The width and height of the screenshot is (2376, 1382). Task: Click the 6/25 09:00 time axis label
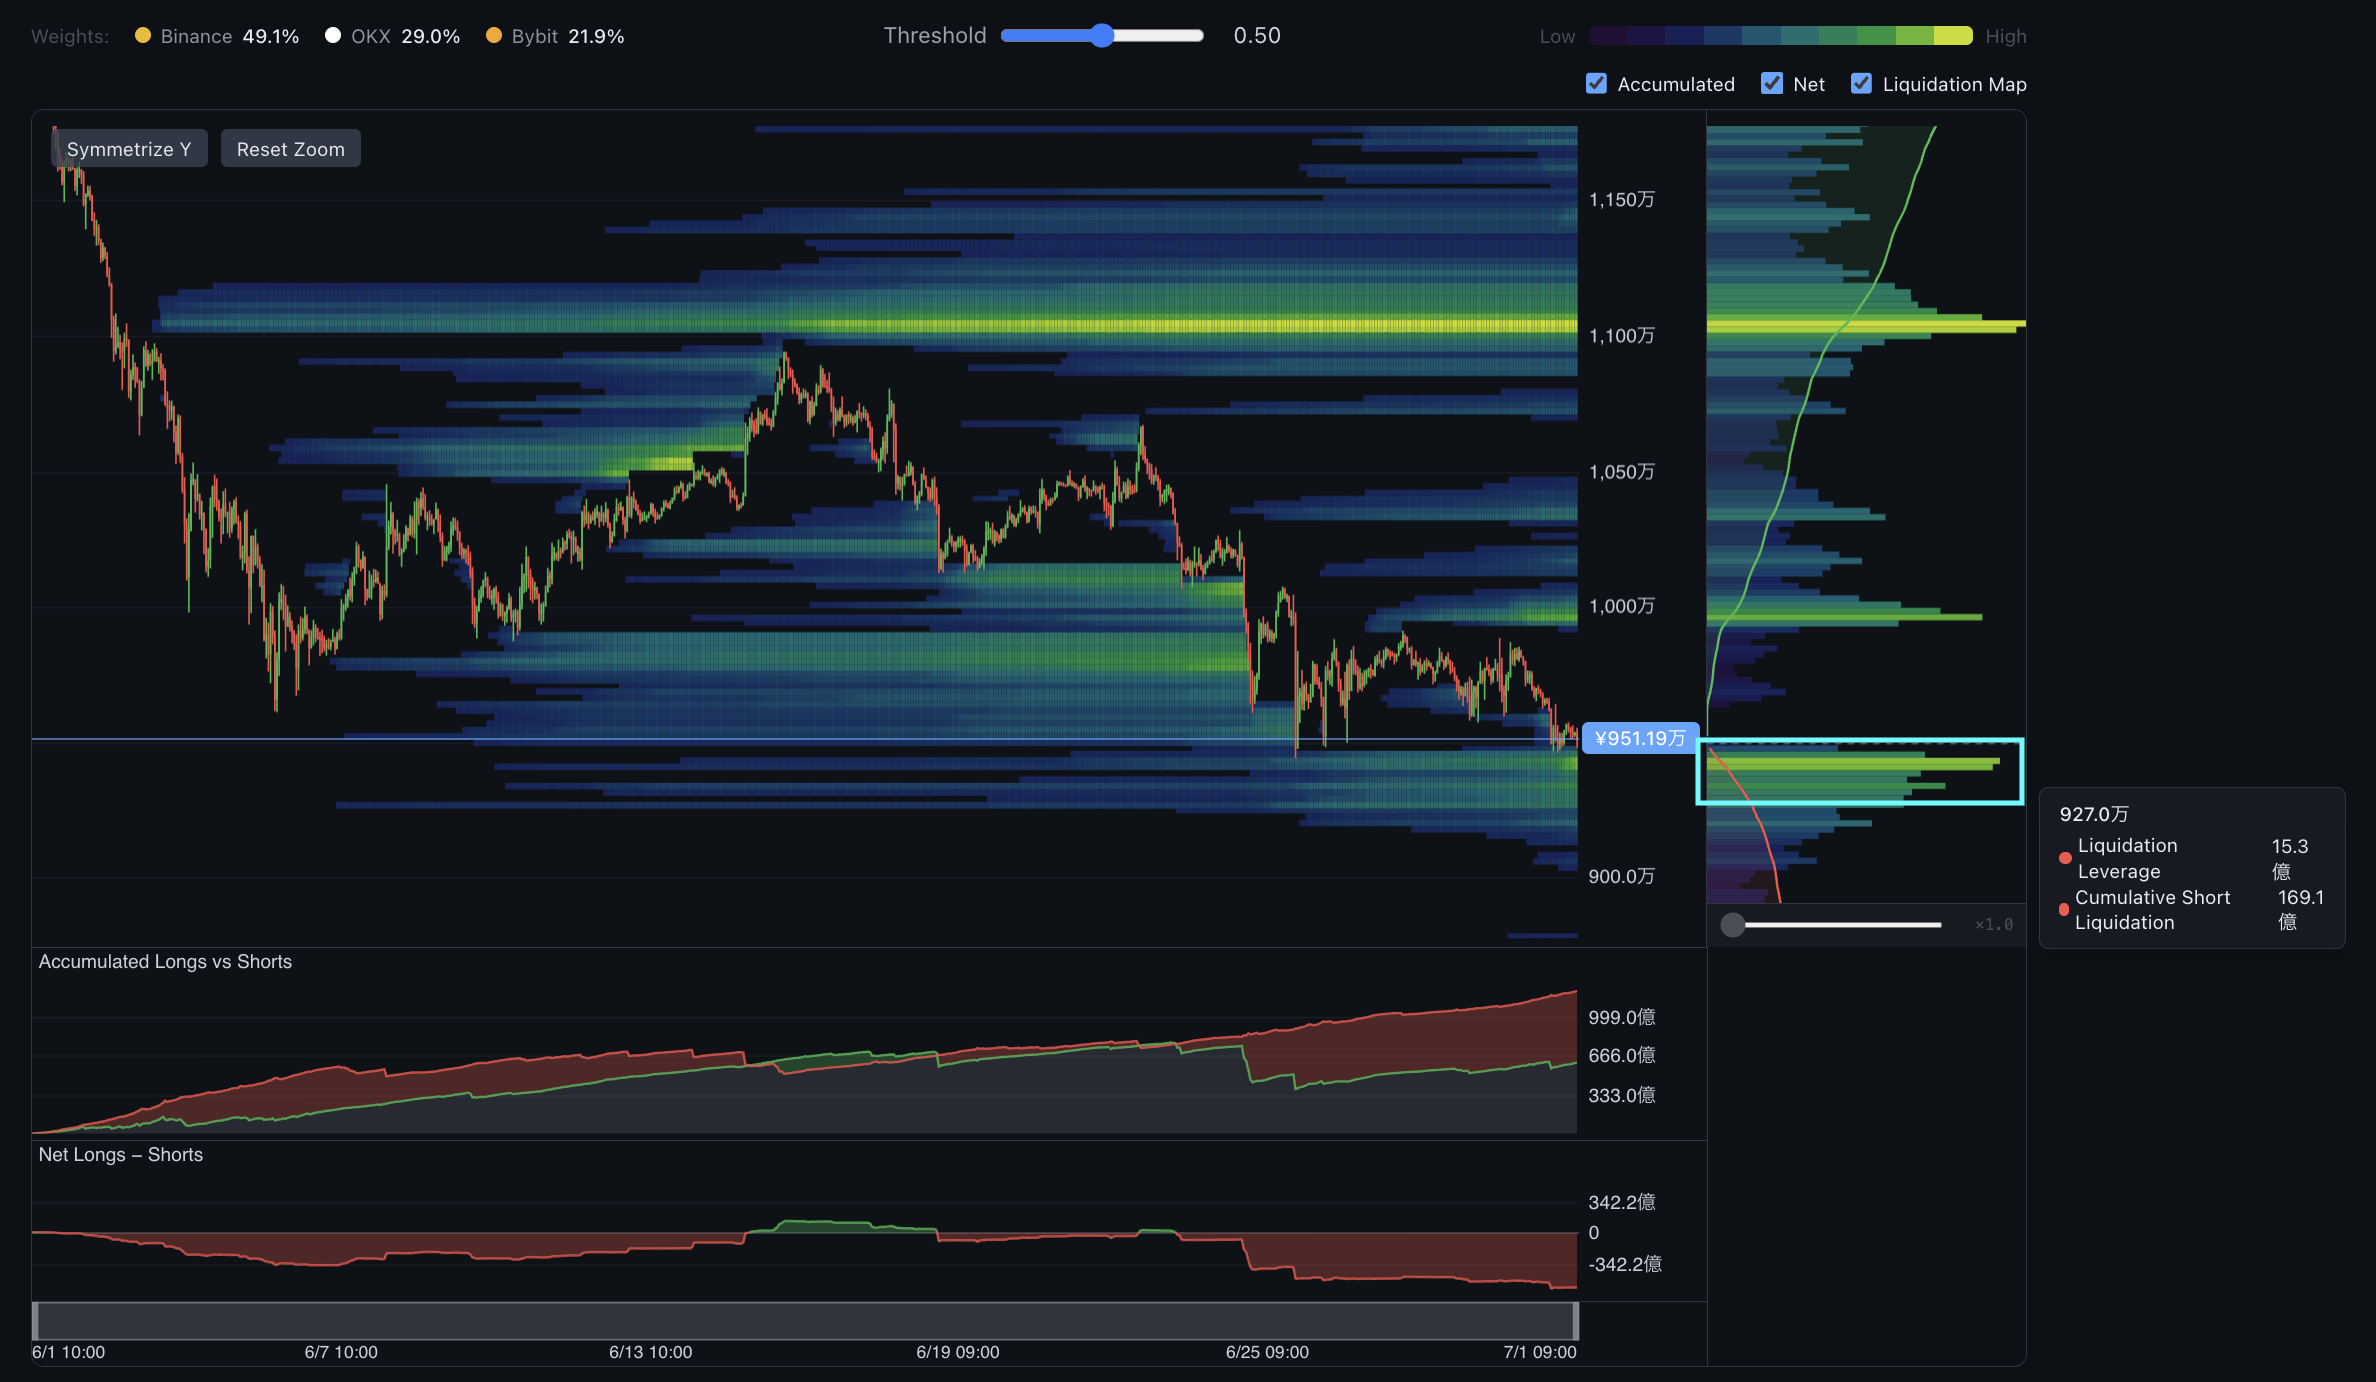click(x=1267, y=1353)
